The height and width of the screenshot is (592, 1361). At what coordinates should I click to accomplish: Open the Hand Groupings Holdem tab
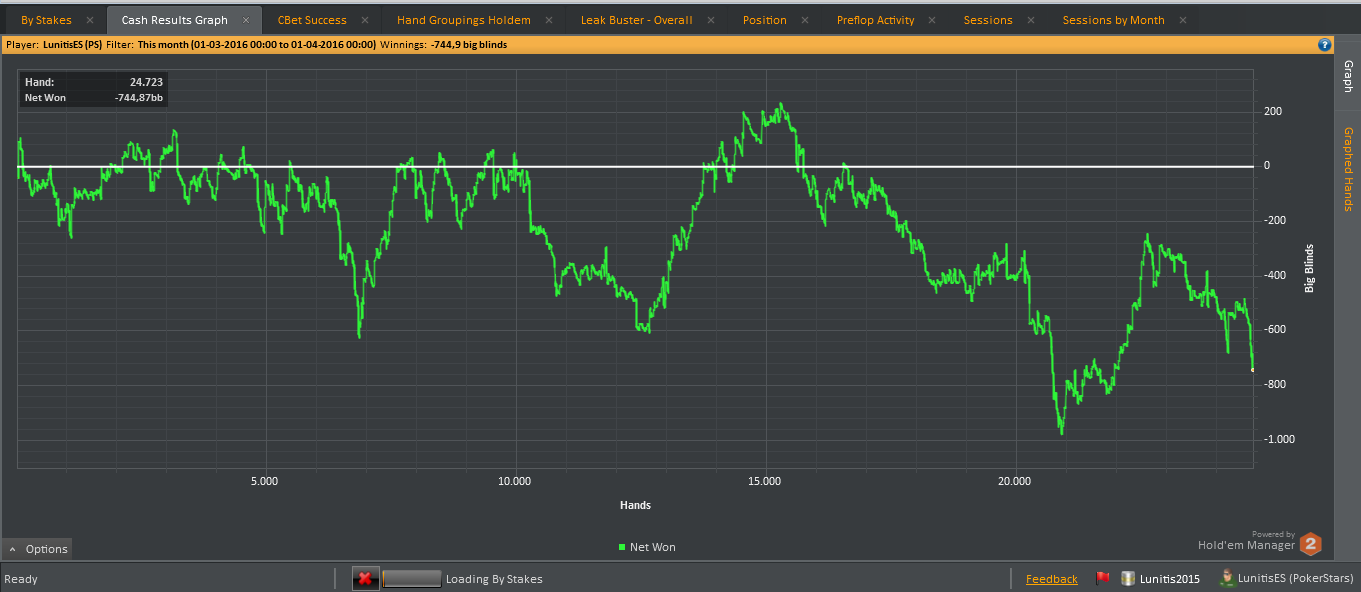point(464,20)
